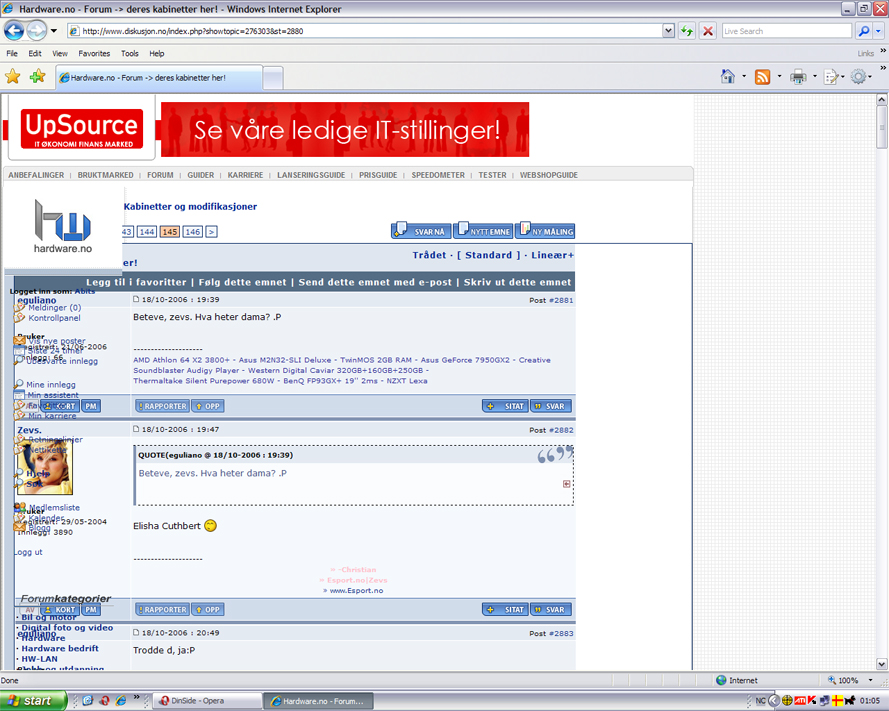Open post number #2883 link

click(561, 633)
